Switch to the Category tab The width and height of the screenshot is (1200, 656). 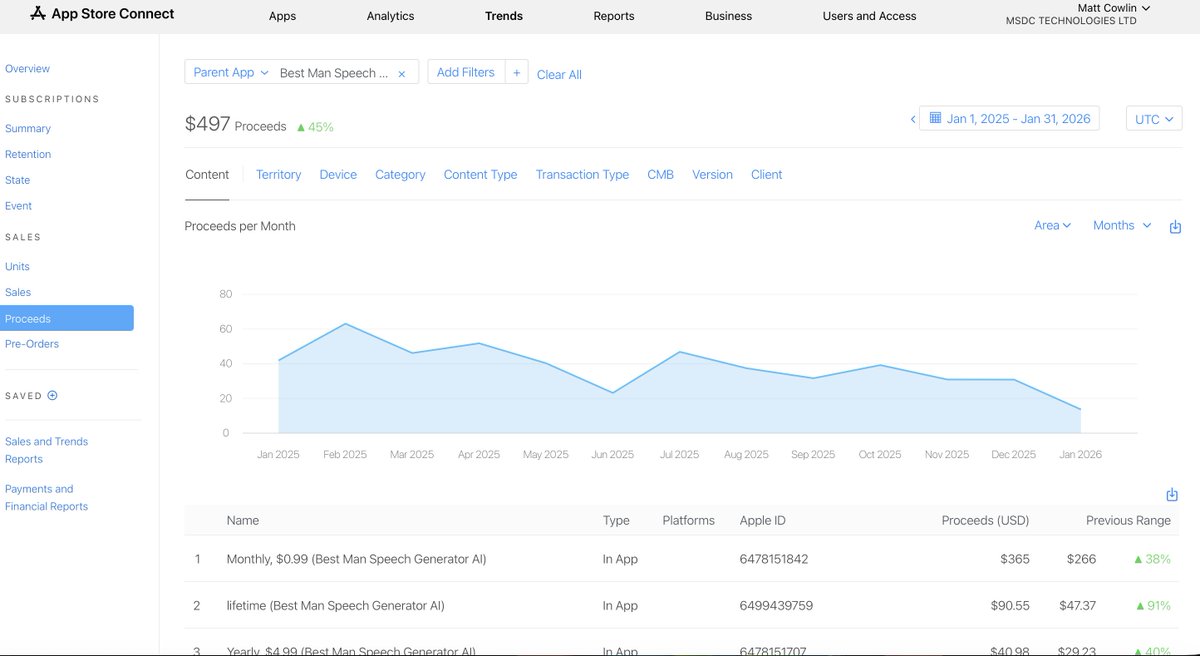pyautogui.click(x=400, y=174)
